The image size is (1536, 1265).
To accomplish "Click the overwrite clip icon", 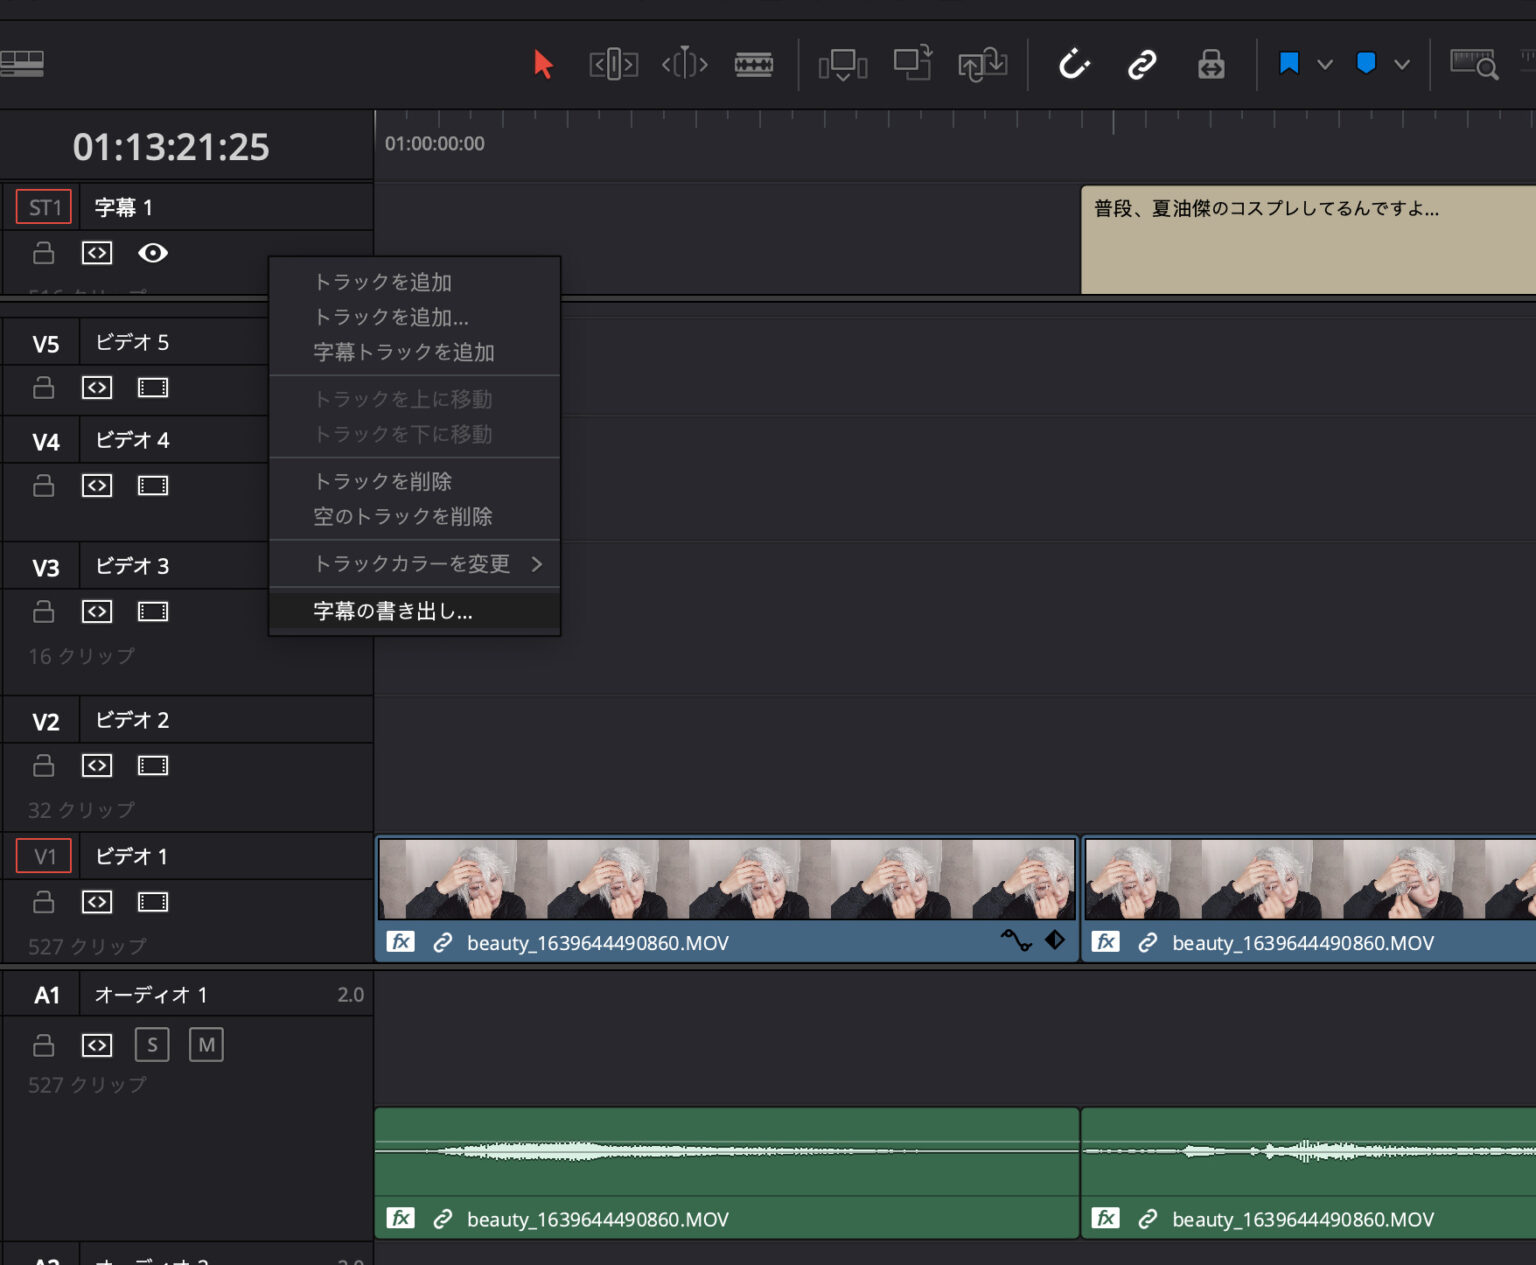I will tap(912, 63).
